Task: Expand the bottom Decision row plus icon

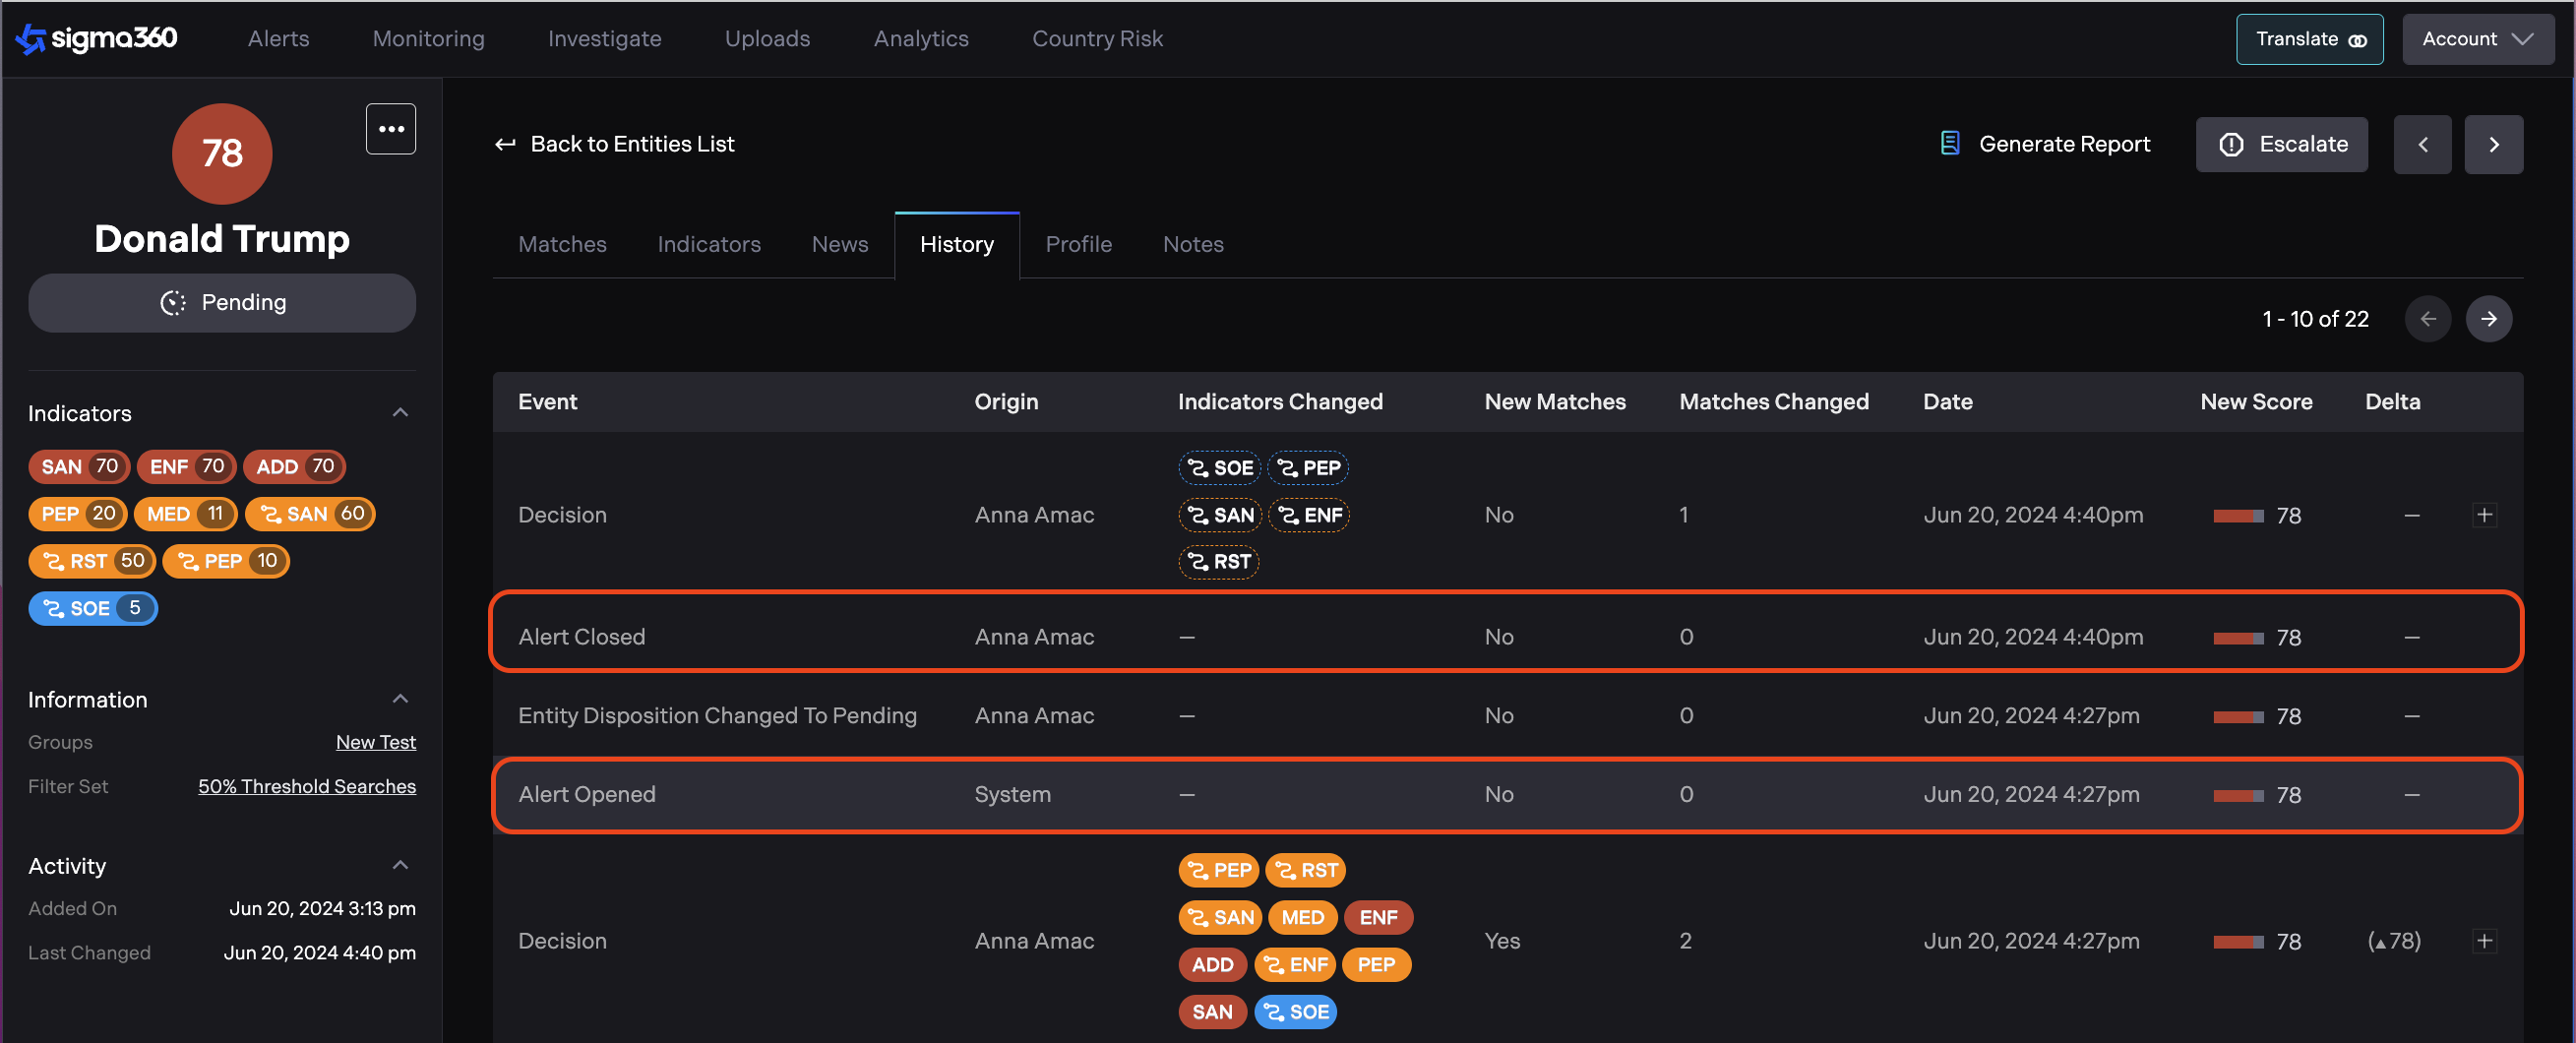Action: pyautogui.click(x=2484, y=941)
